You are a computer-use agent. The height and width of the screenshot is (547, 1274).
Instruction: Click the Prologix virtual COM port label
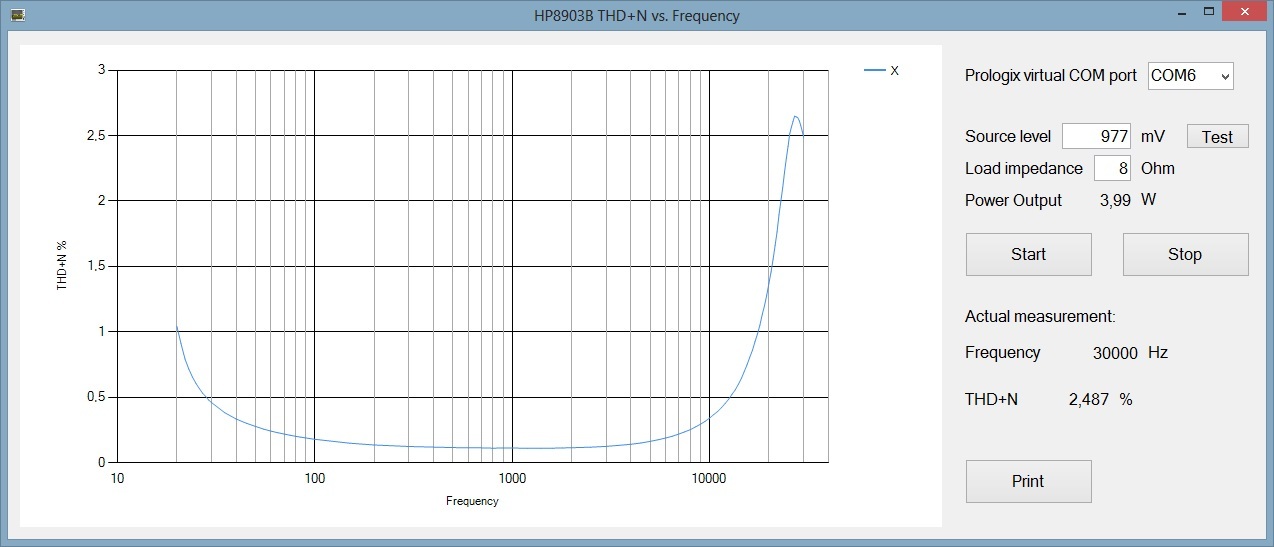(x=1051, y=76)
